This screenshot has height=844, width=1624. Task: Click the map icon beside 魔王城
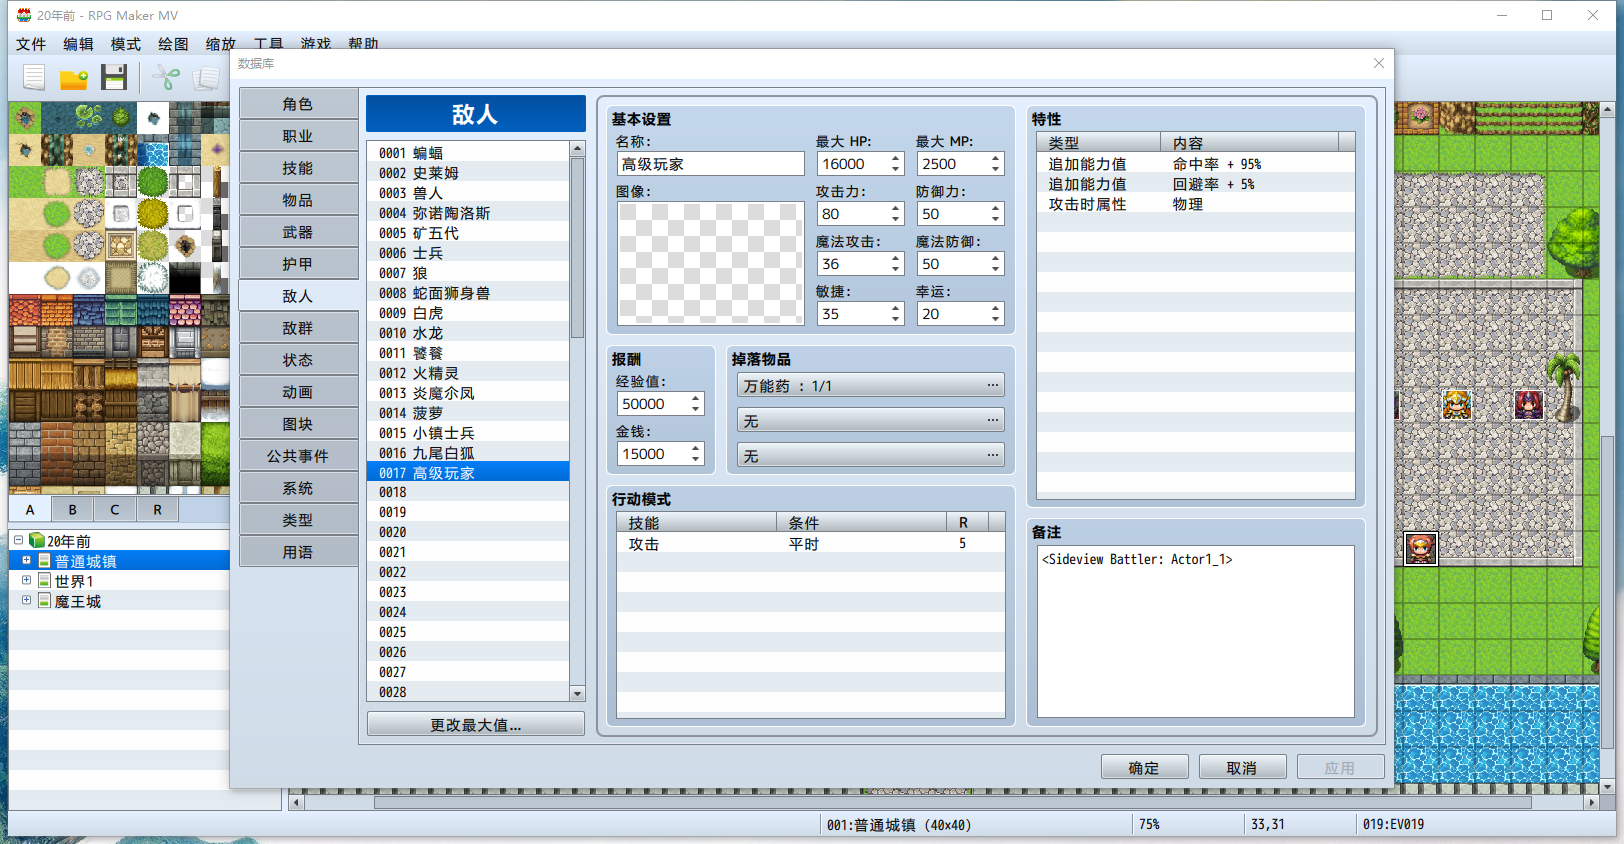[44, 600]
